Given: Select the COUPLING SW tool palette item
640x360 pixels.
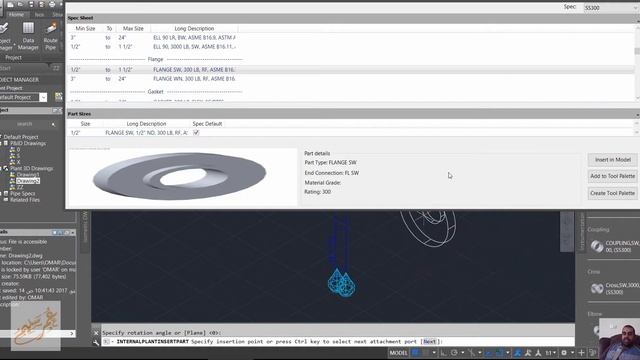Looking at the screenshot, I should [614, 246].
